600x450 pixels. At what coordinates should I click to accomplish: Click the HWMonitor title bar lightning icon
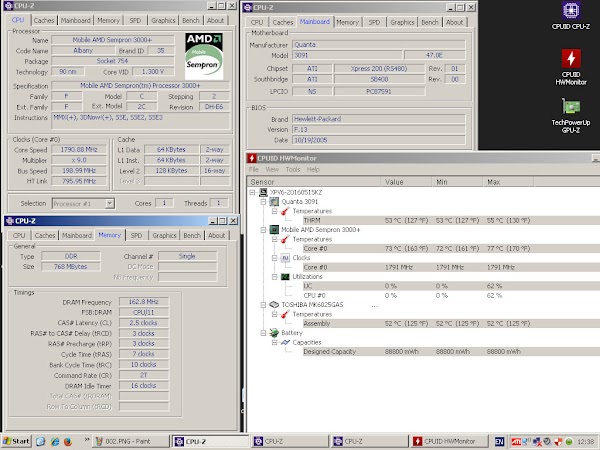pos(252,158)
